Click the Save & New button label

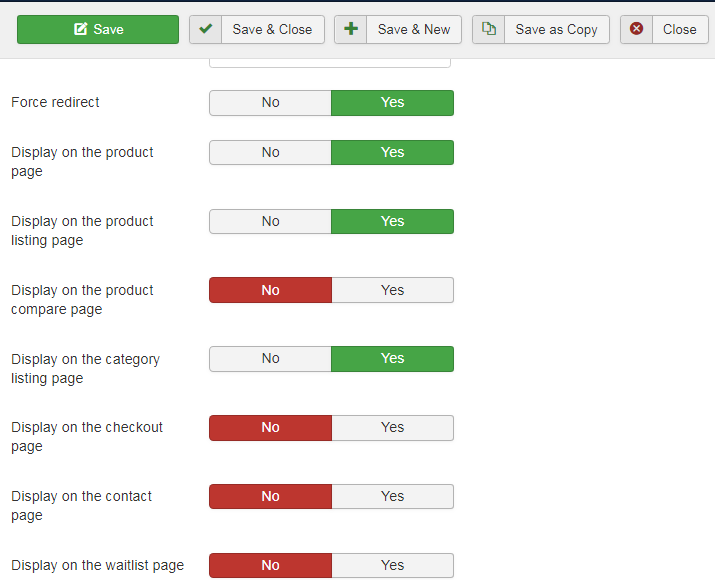tap(414, 29)
